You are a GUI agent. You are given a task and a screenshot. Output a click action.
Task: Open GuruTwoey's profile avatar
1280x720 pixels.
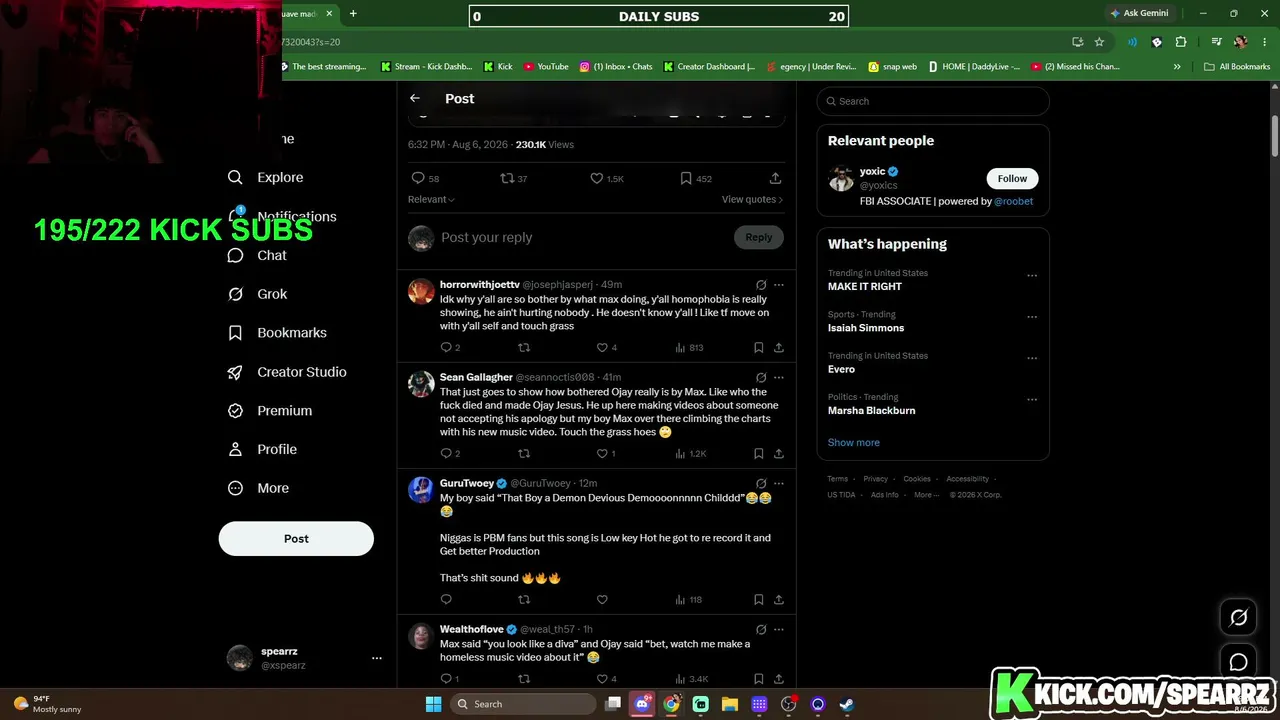point(421,490)
